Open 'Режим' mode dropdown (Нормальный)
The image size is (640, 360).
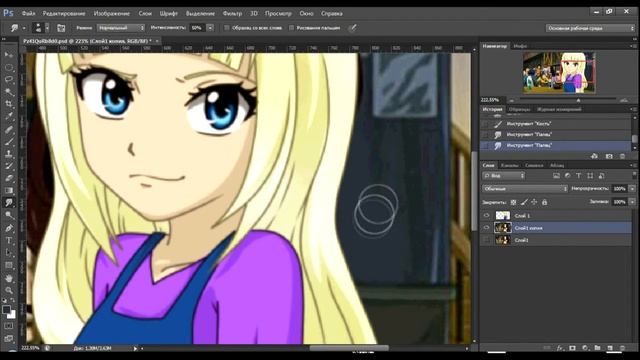tap(121, 28)
